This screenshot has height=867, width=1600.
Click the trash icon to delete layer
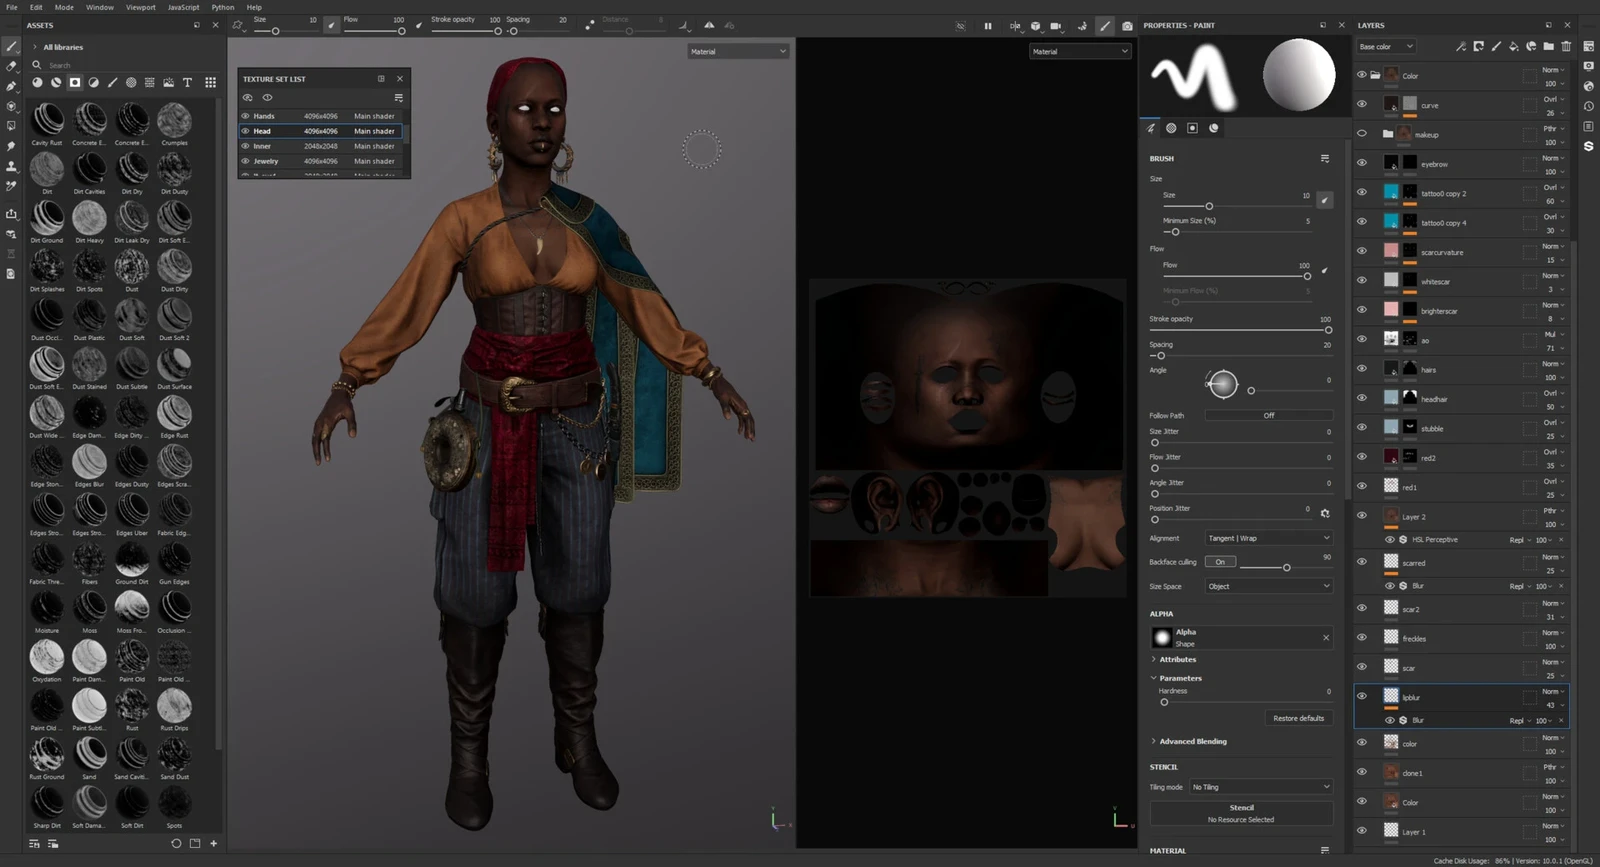(x=1566, y=46)
